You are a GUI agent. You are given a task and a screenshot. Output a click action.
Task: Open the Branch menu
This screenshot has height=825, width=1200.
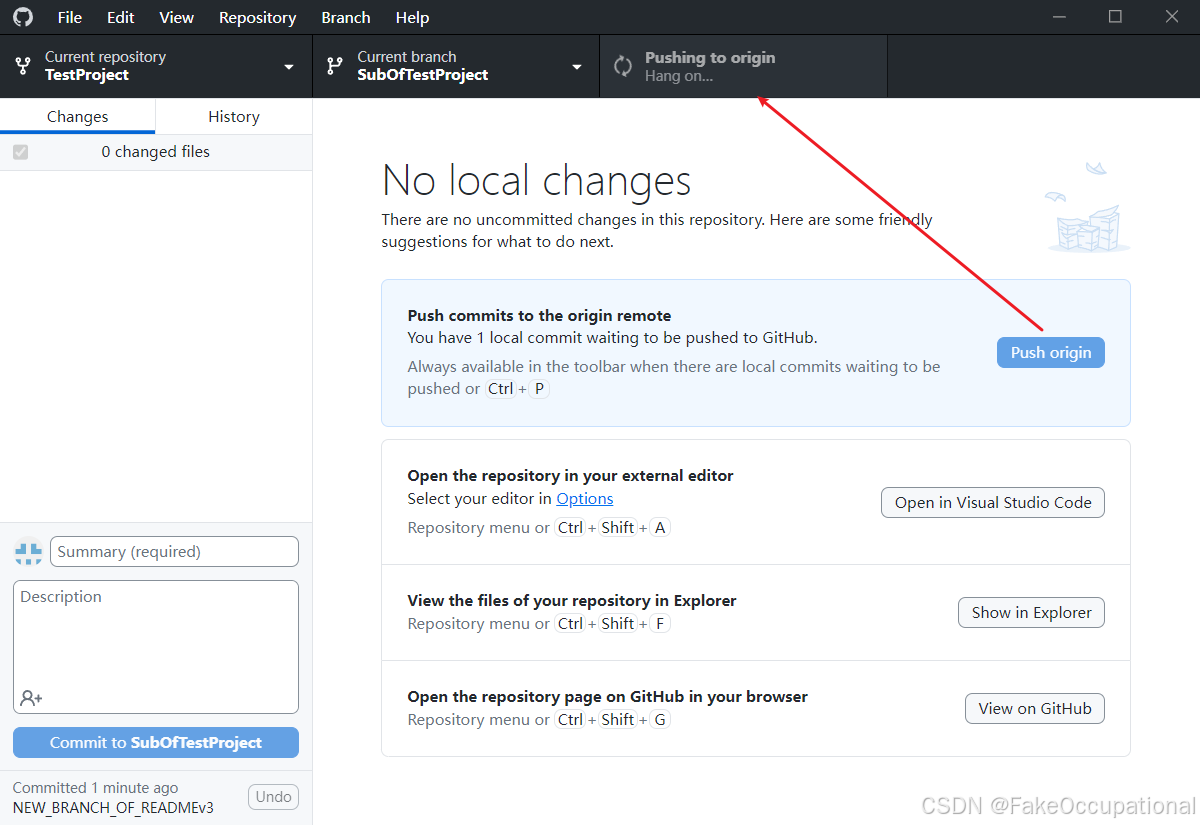tap(346, 17)
